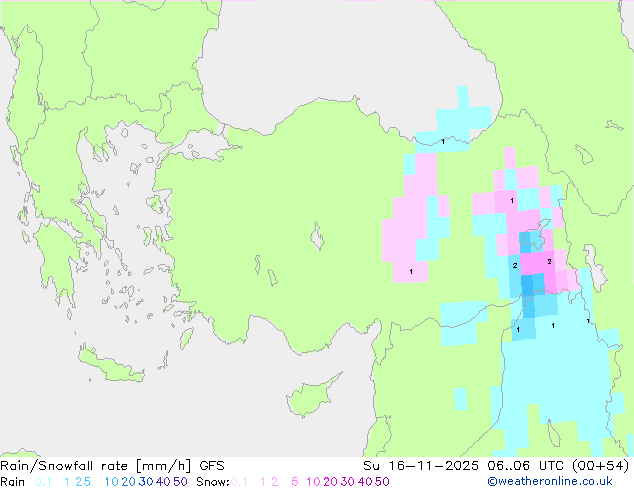
Task: Click the 'Rain/Snowfall rate [mm/h]' title text
Action: click(95, 466)
